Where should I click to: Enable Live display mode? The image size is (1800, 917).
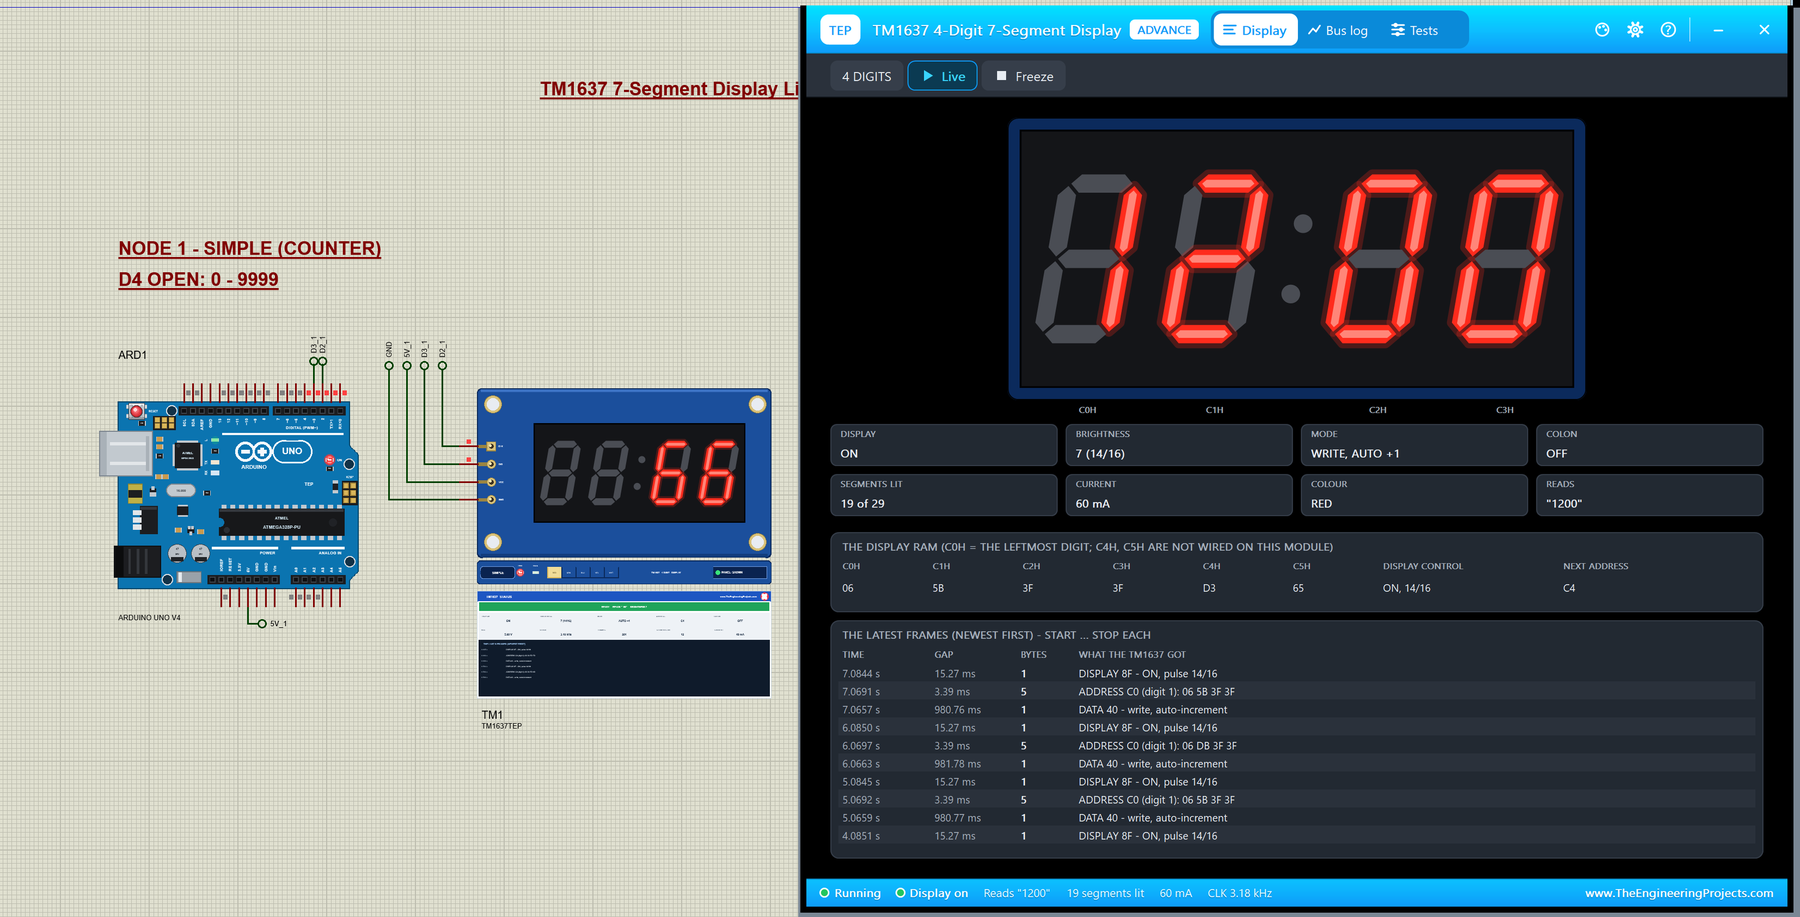coord(943,76)
